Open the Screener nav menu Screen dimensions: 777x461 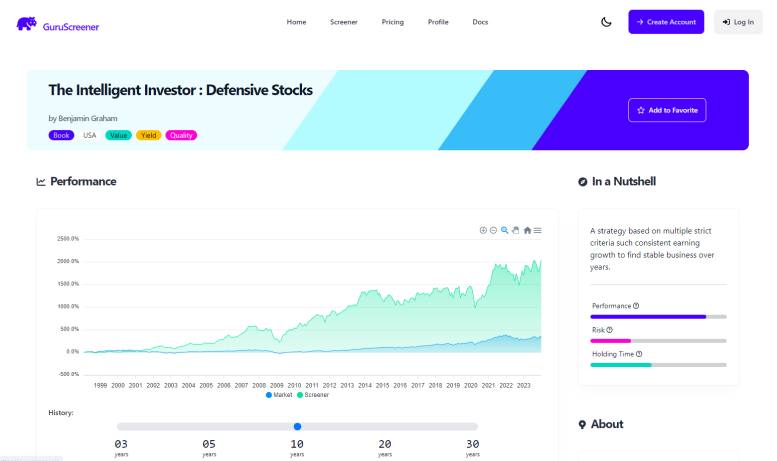coord(343,22)
